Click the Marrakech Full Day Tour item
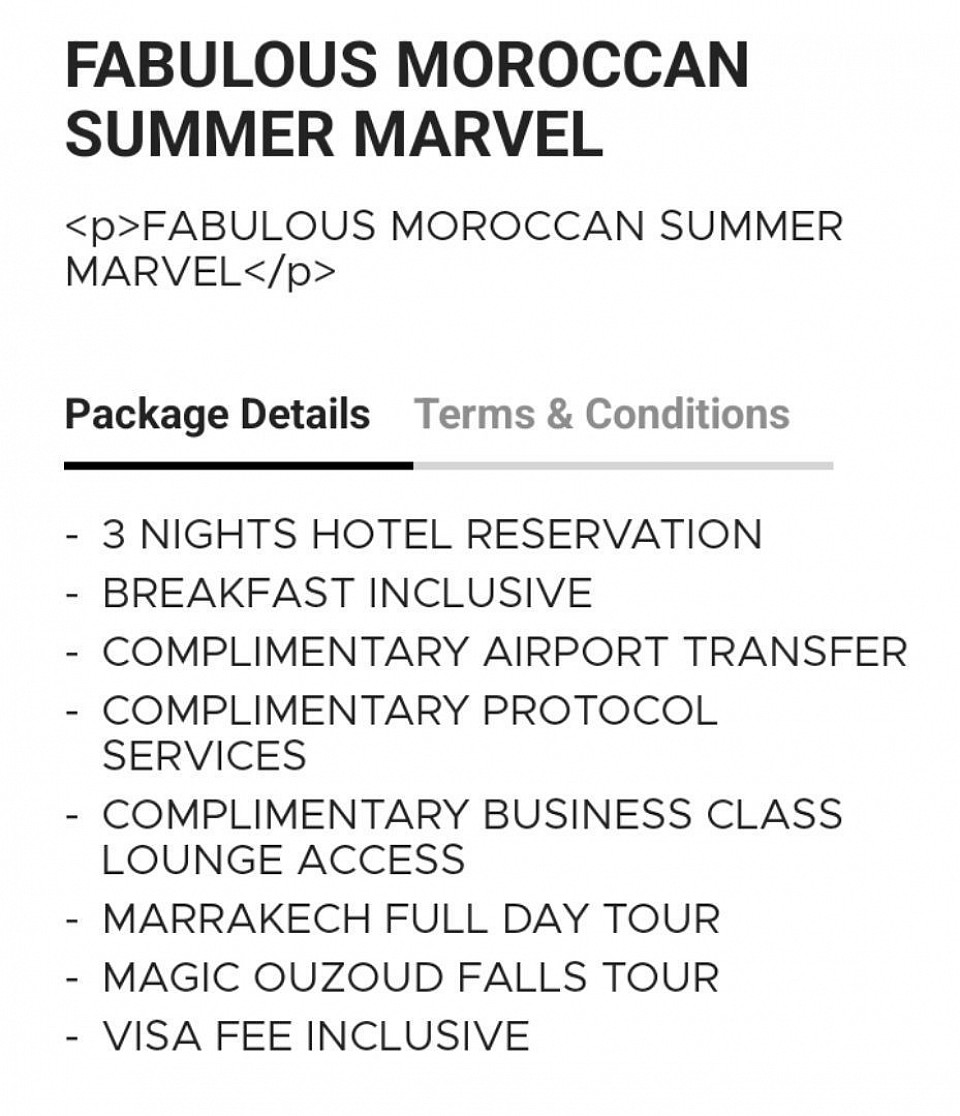 click(411, 918)
